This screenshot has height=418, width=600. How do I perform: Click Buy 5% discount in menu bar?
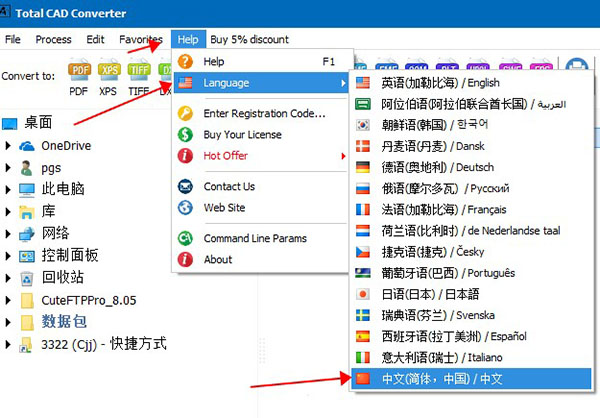249,39
